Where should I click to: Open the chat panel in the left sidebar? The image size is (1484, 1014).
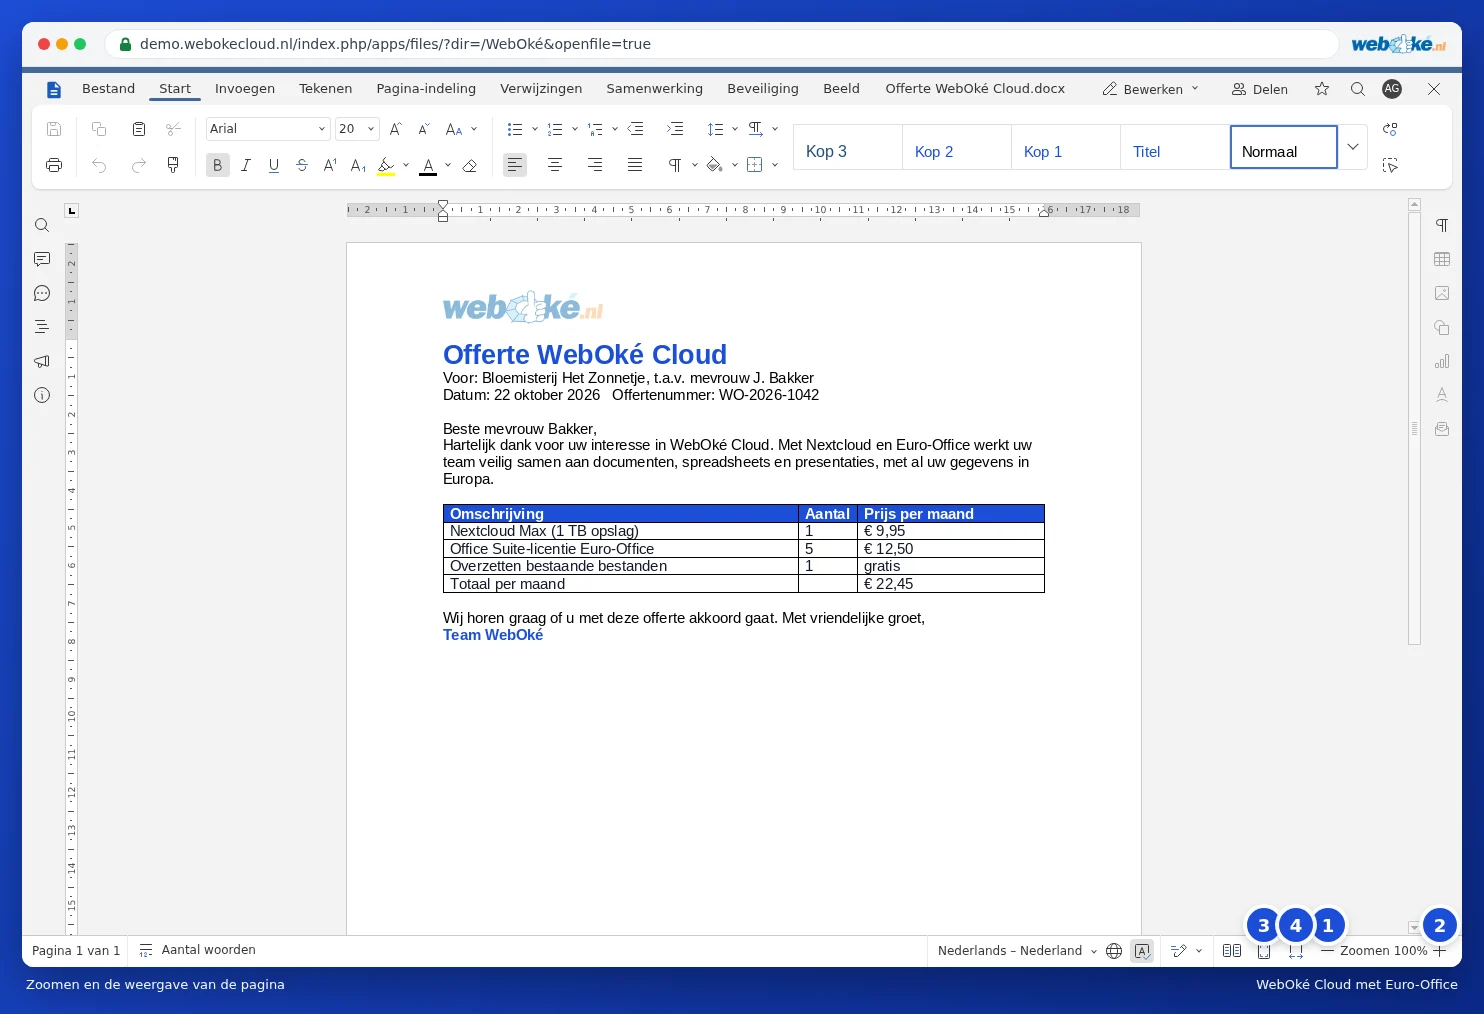point(42,293)
